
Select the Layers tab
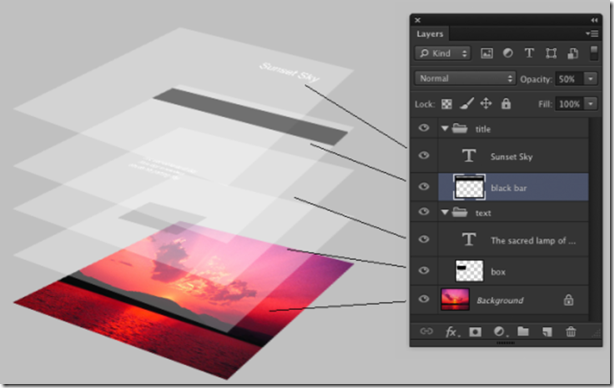[x=430, y=34]
